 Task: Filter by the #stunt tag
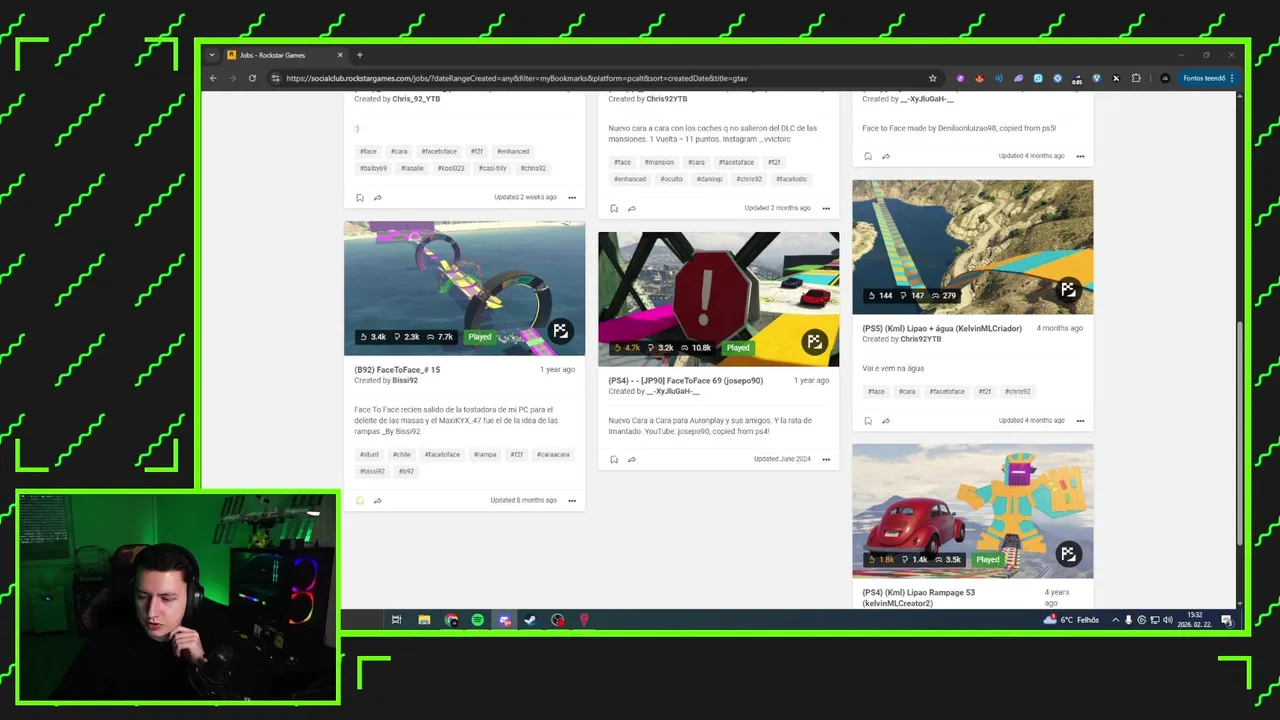tap(369, 454)
